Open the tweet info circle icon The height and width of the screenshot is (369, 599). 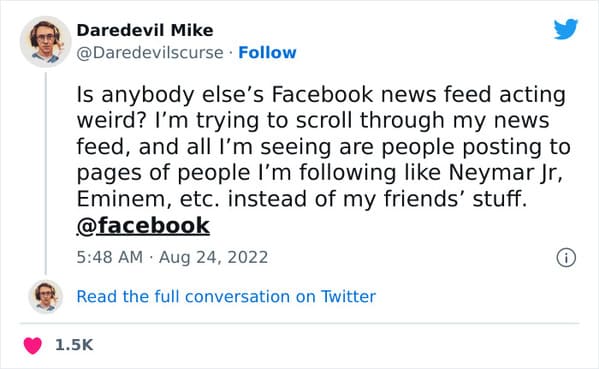tap(566, 257)
